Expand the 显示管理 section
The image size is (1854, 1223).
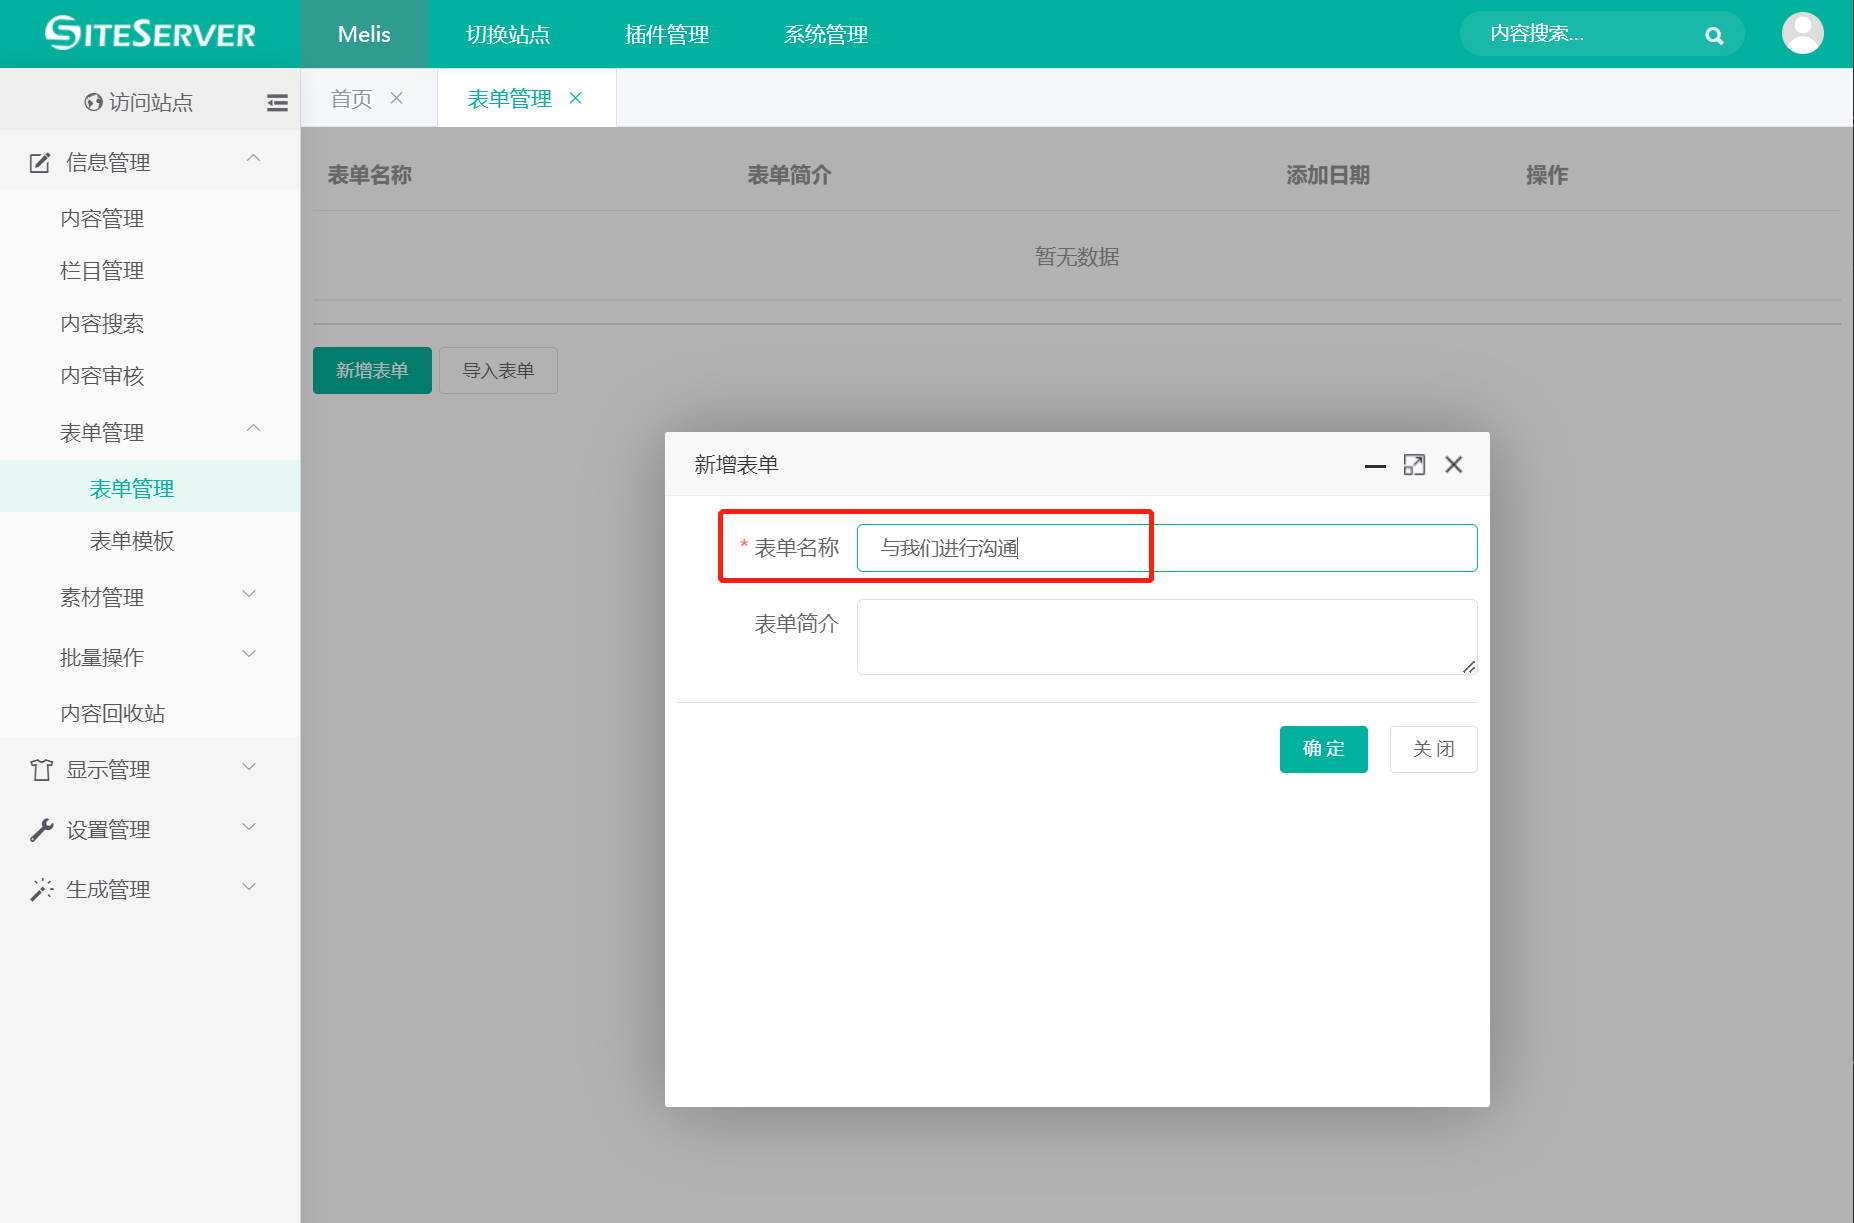tap(249, 768)
